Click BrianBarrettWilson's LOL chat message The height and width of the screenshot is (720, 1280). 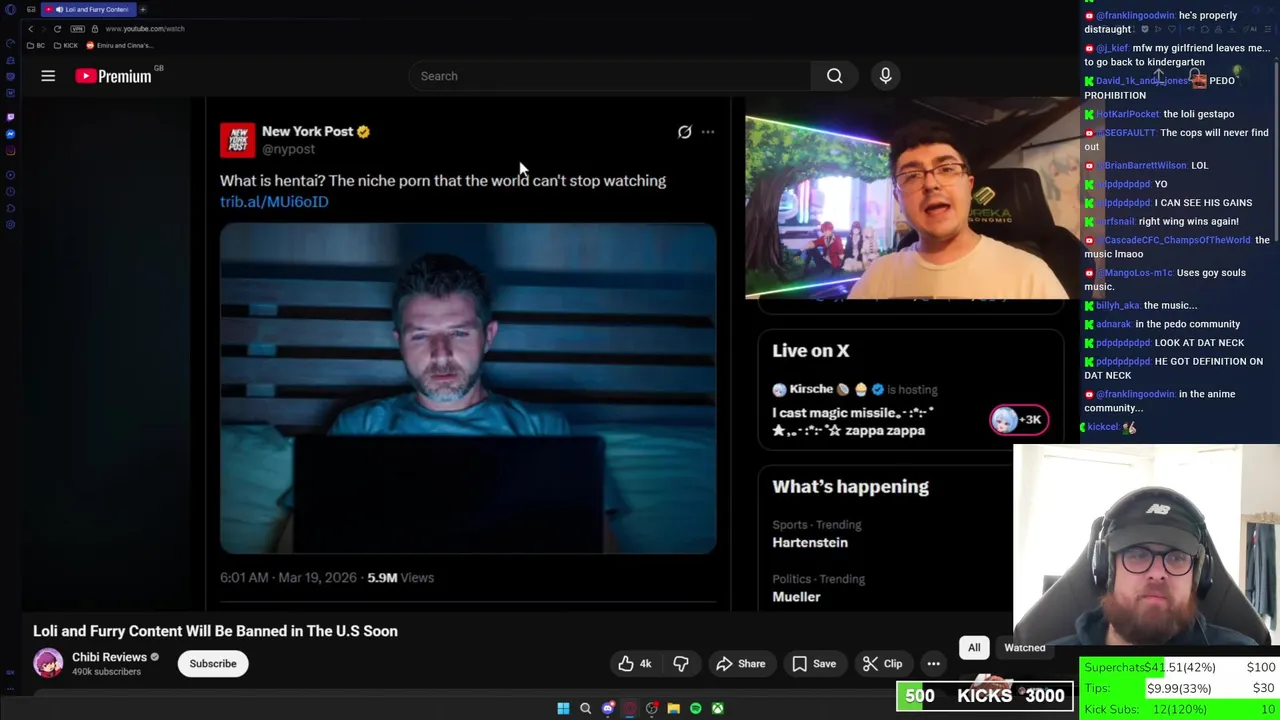click(1147, 165)
